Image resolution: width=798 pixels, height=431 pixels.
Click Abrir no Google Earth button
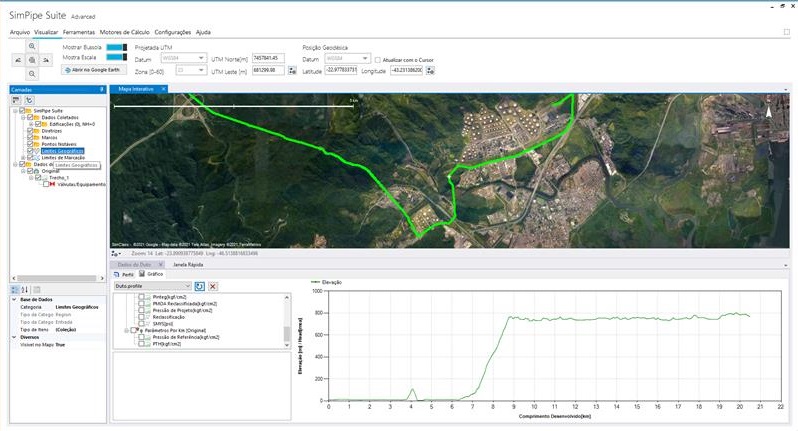click(x=93, y=70)
